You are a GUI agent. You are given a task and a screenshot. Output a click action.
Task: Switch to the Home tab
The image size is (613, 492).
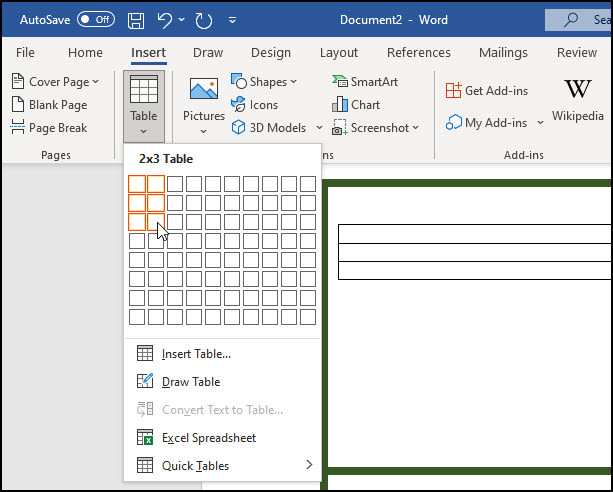85,52
